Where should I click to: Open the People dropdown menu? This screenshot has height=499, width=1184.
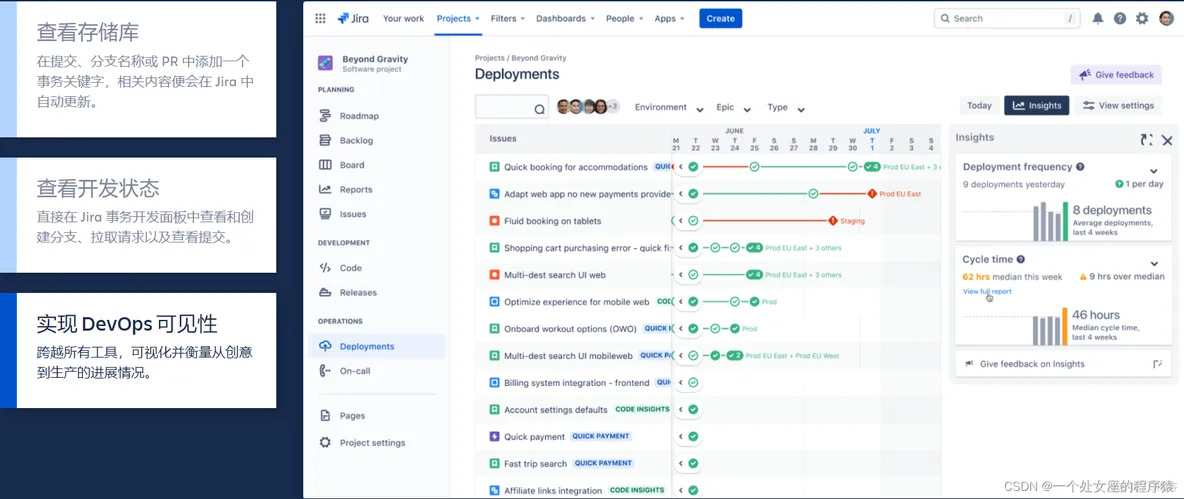[x=624, y=19]
